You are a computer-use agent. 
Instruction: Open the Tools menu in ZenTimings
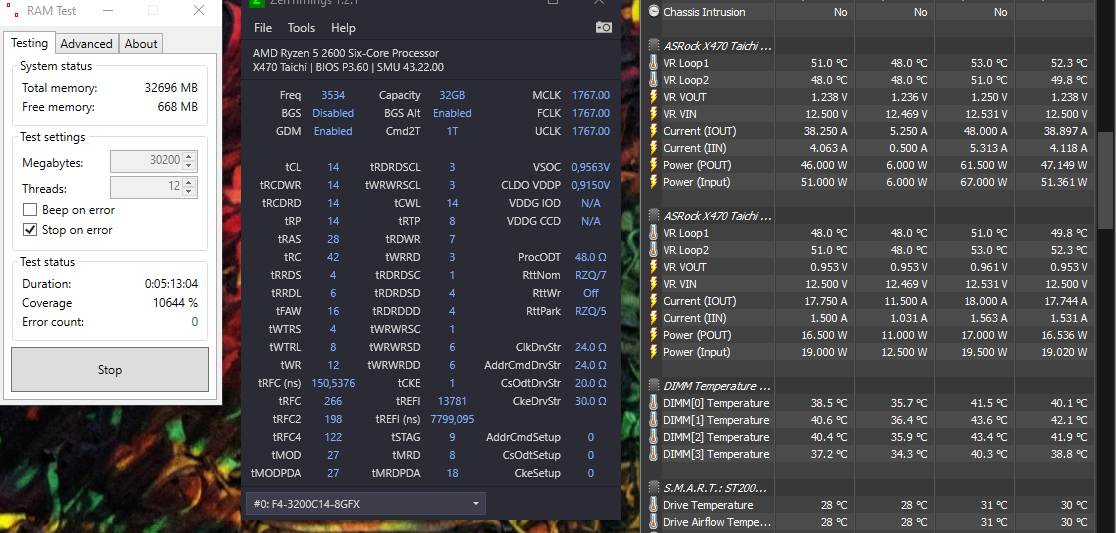(301, 28)
